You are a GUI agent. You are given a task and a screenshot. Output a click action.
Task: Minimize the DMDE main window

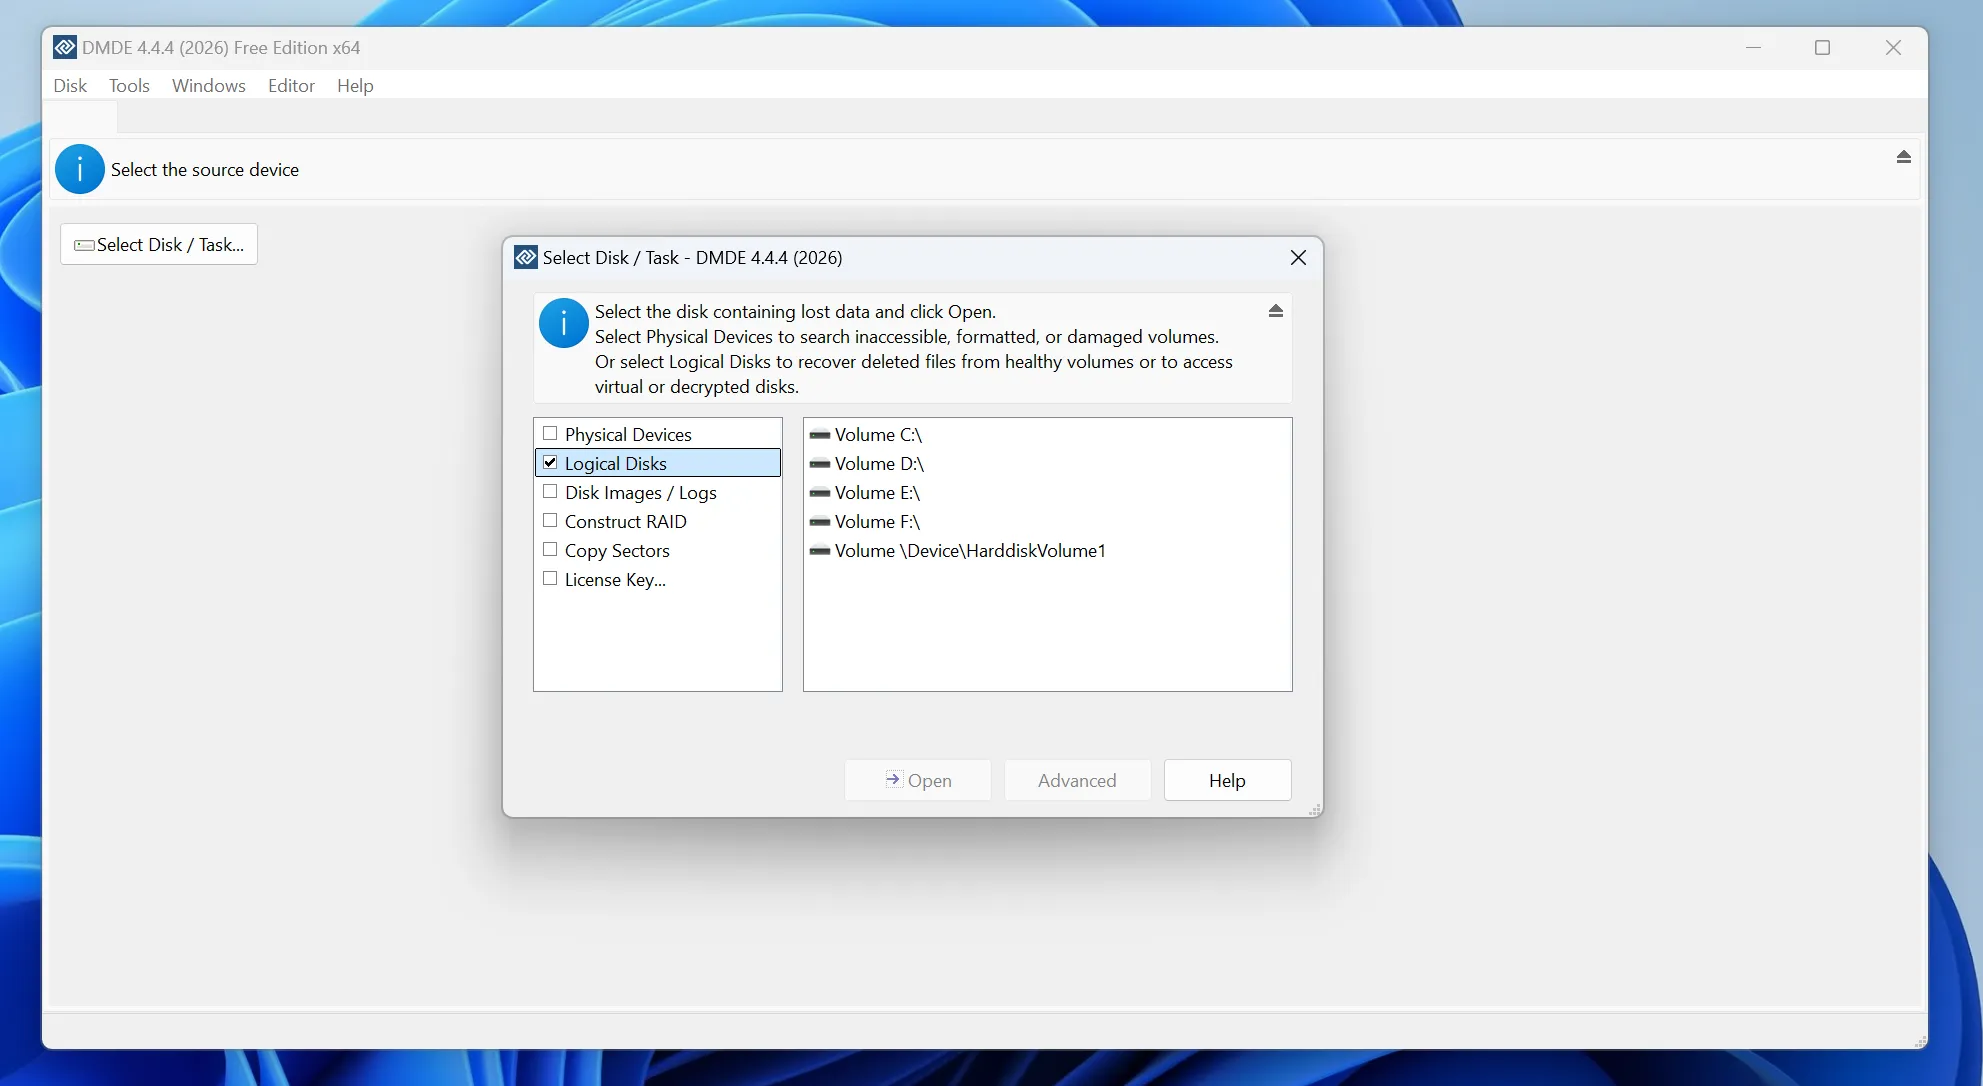[1753, 47]
